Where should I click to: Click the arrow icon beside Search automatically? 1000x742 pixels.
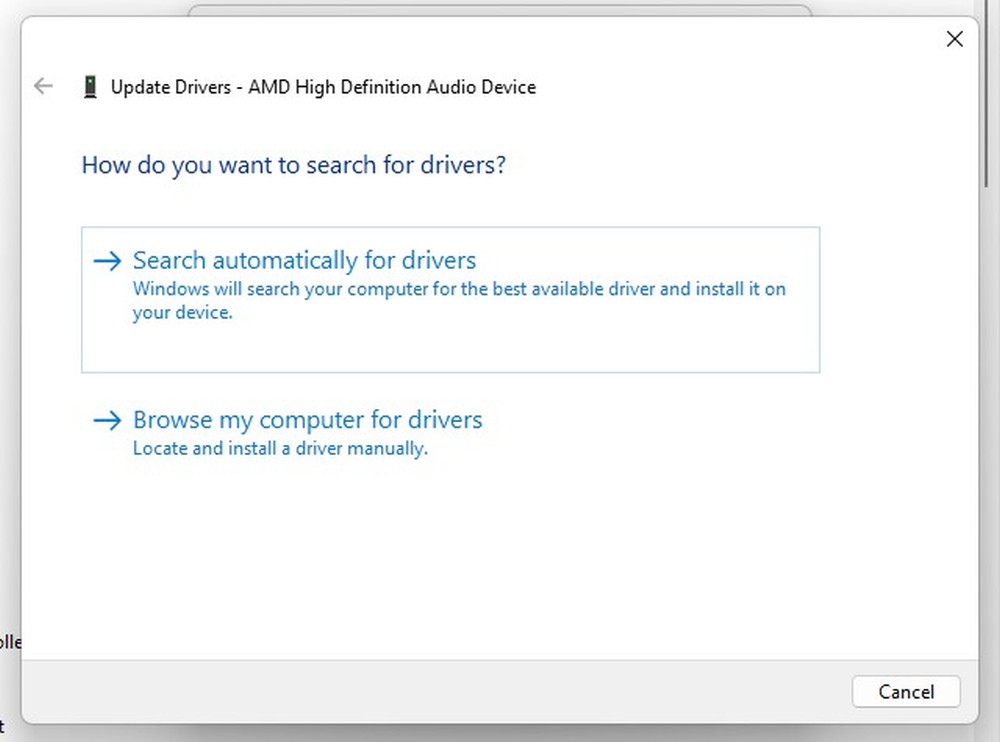click(x=107, y=260)
